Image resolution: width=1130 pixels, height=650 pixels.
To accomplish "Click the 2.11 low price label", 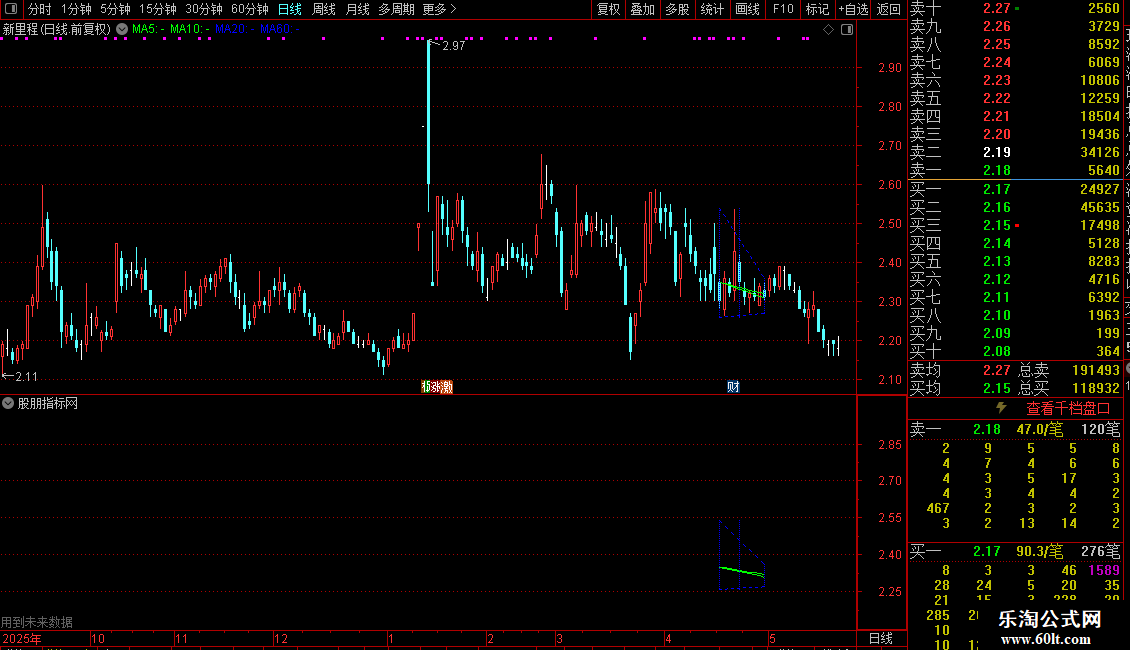I will tap(26, 376).
